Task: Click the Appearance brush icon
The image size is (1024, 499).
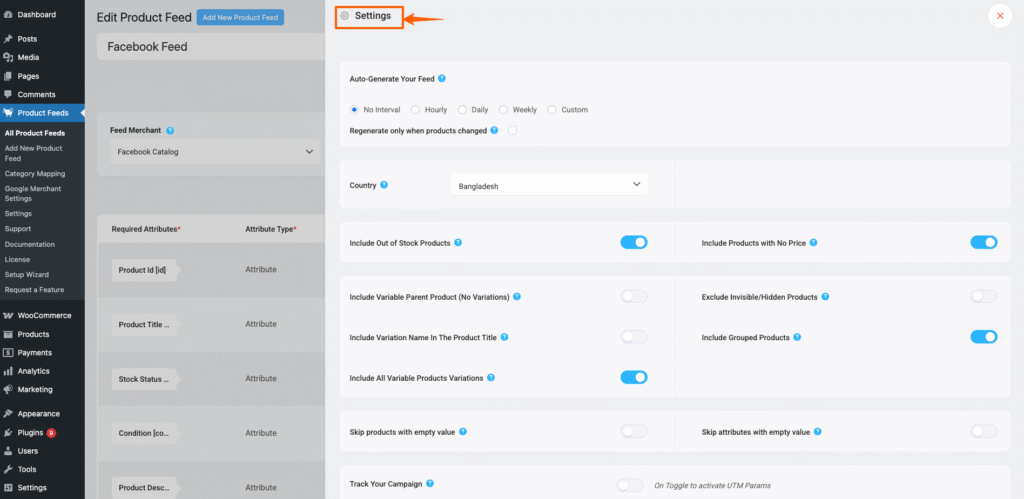Action: pos(8,413)
